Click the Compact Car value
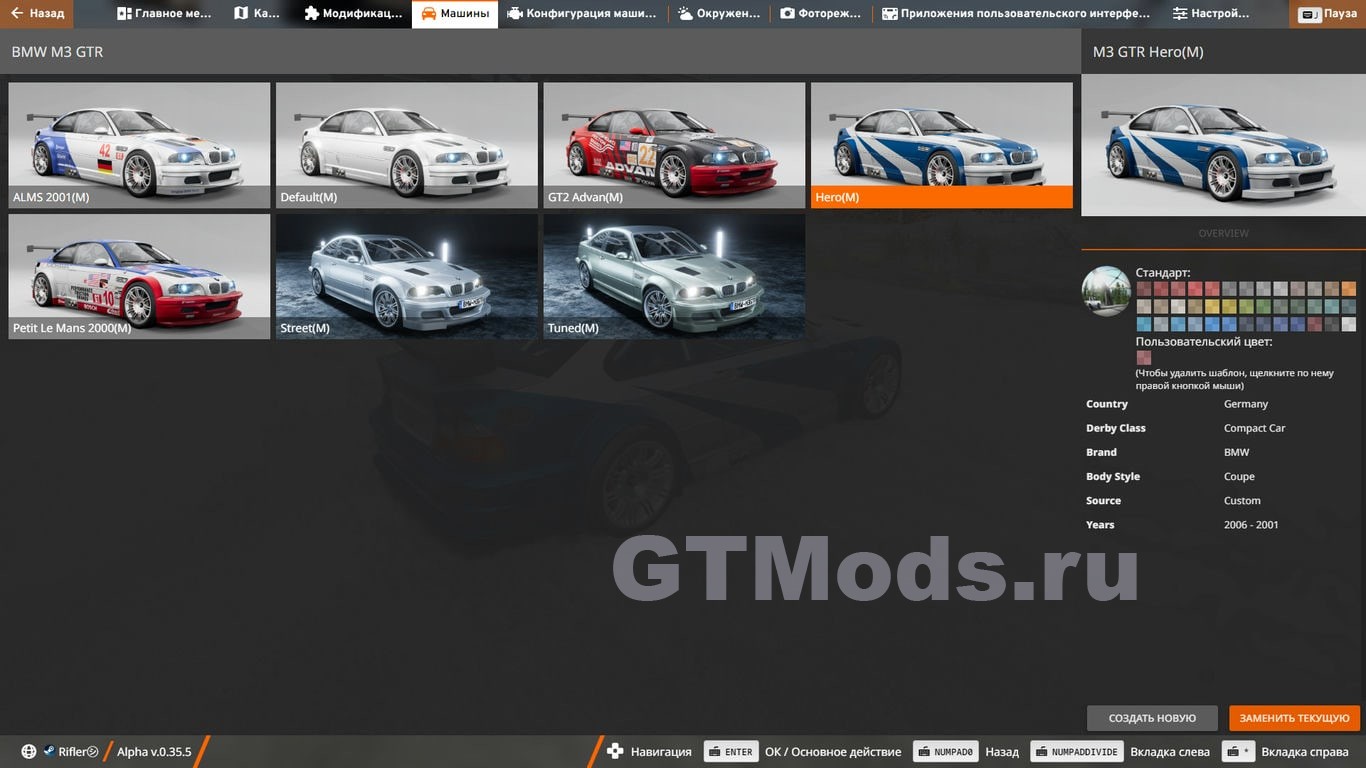This screenshot has height=768, width=1366. coord(1254,428)
